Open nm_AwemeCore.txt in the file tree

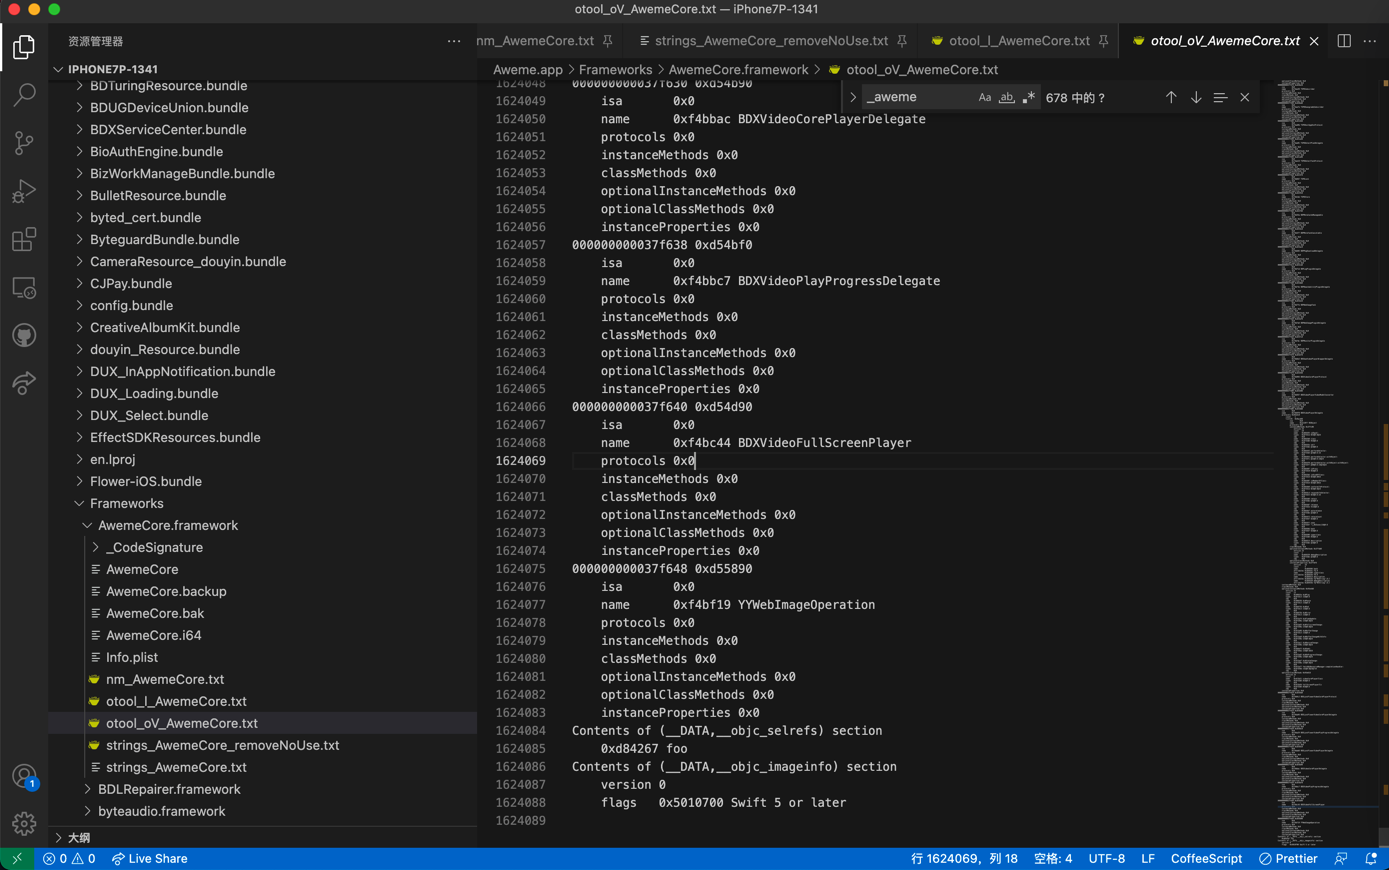165,679
